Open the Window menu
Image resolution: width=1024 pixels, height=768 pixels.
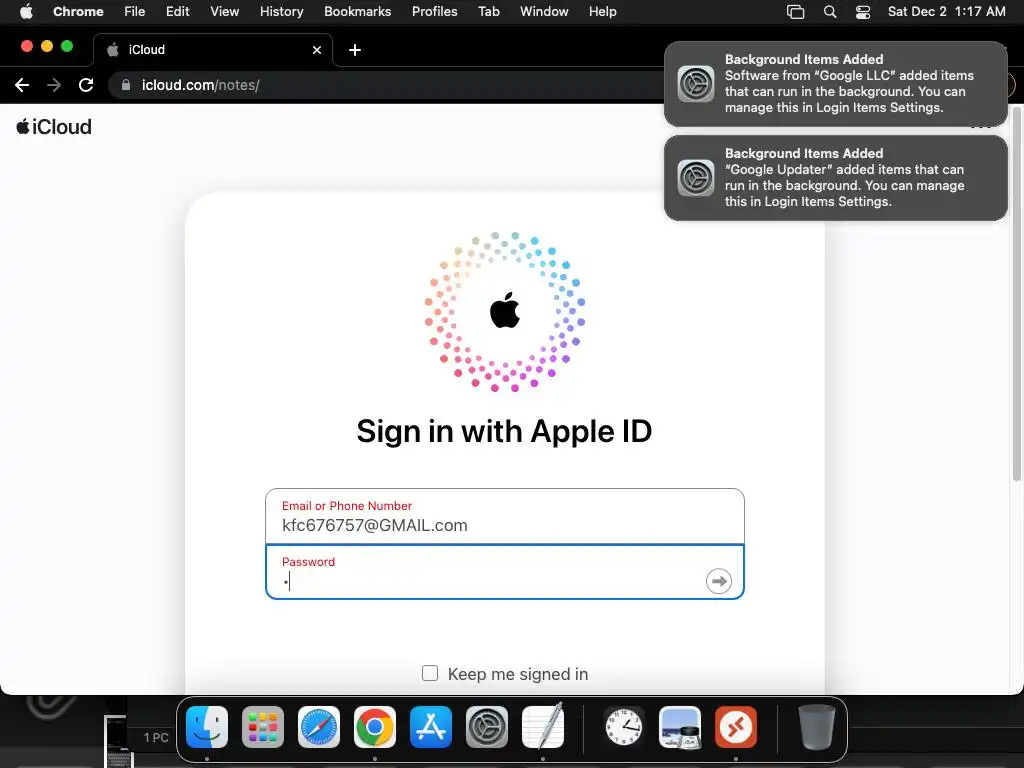pos(544,11)
